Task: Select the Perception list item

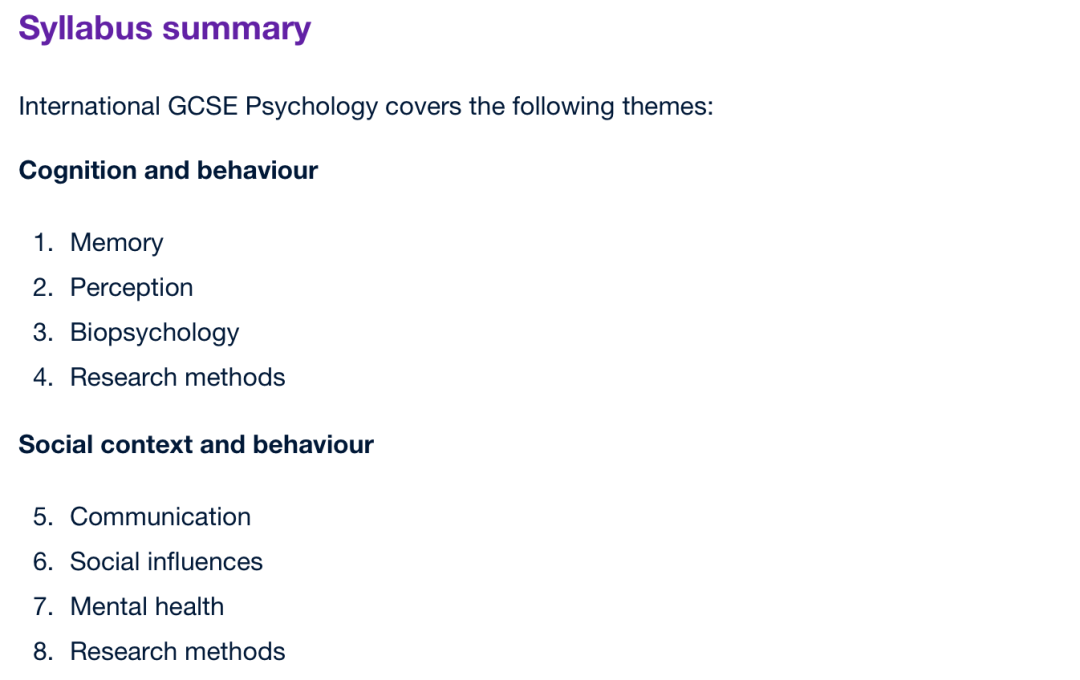Action: click(x=132, y=287)
